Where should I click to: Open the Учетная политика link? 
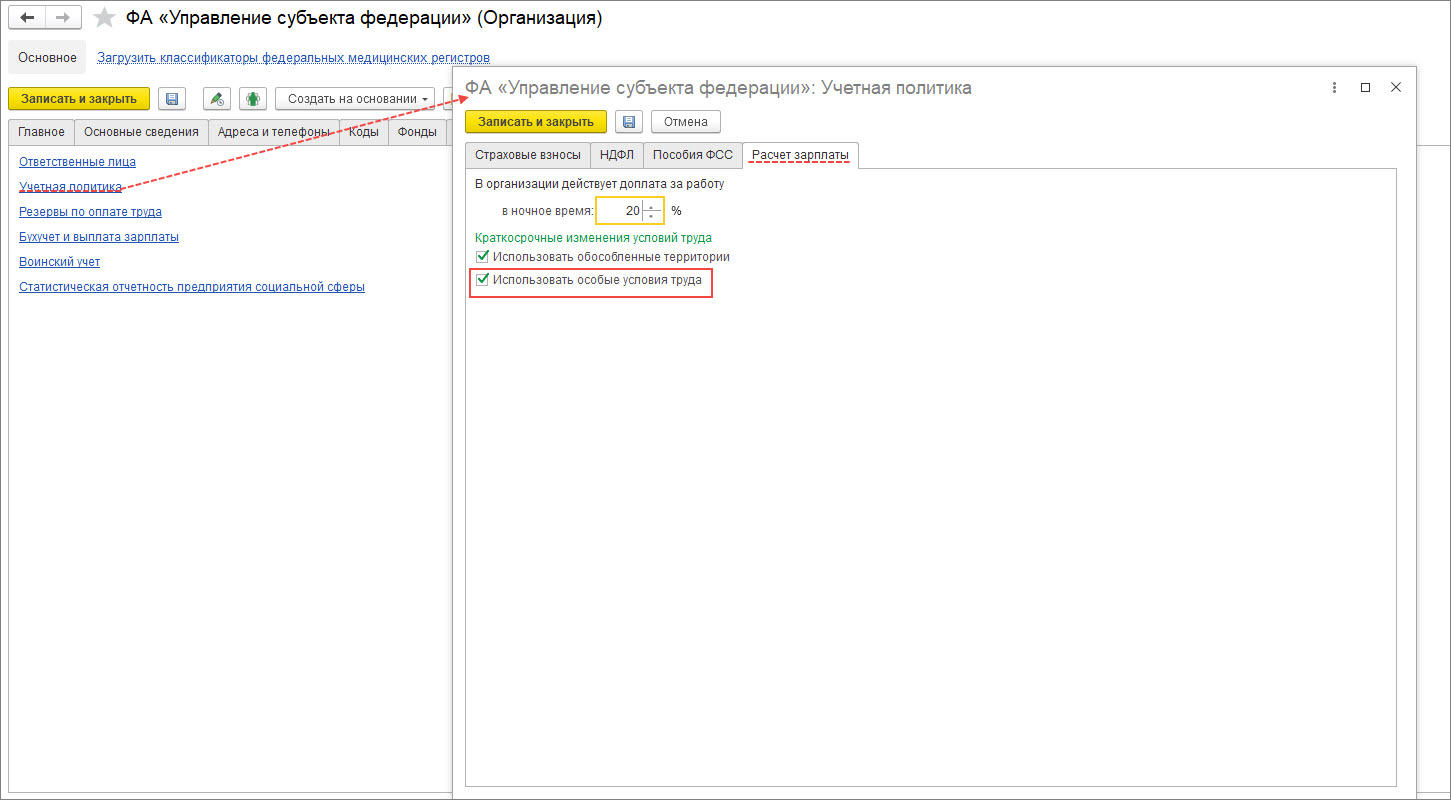(70, 186)
